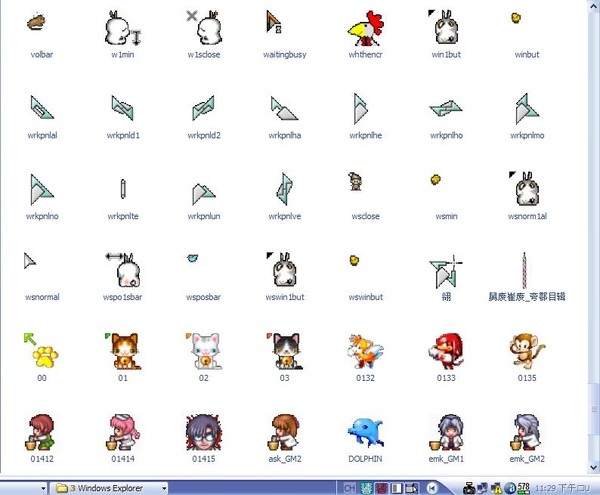
Task: Select the emk_GM1 character file
Action: (x=446, y=432)
